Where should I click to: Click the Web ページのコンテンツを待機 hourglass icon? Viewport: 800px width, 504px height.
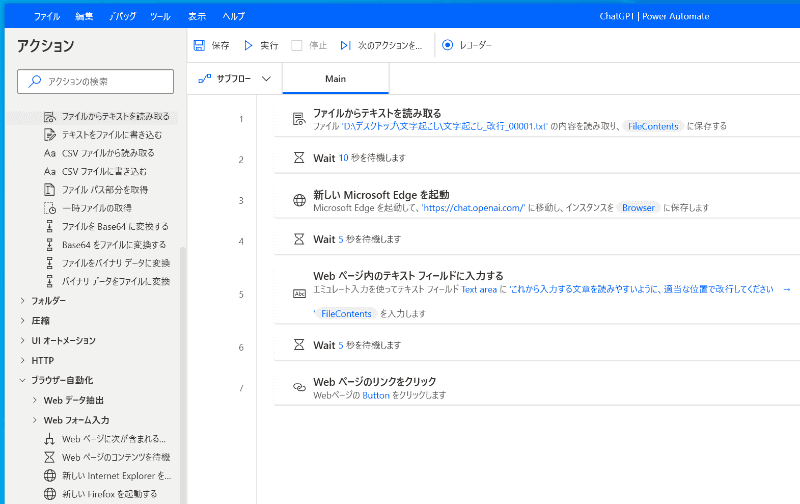coord(49,458)
